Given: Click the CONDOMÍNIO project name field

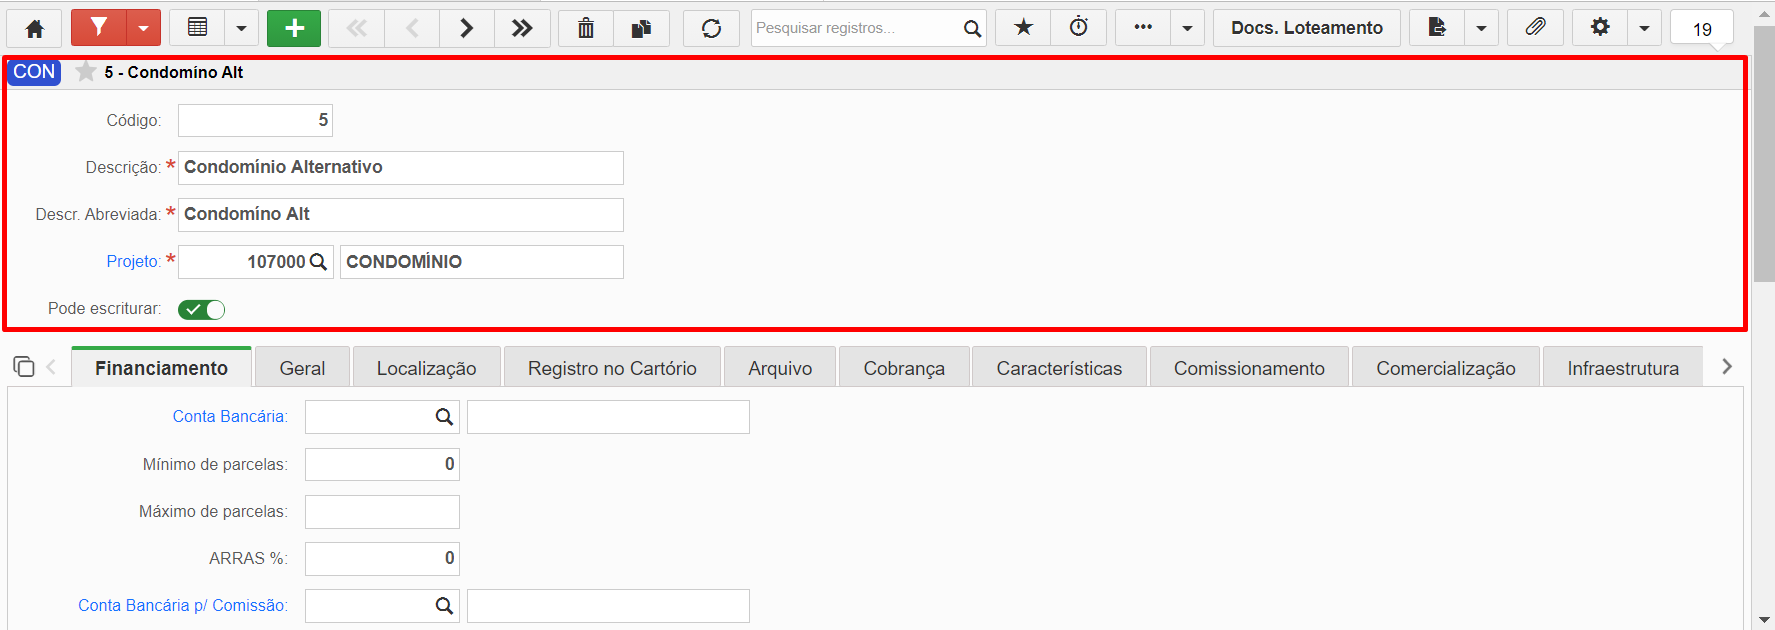Looking at the screenshot, I should (482, 262).
